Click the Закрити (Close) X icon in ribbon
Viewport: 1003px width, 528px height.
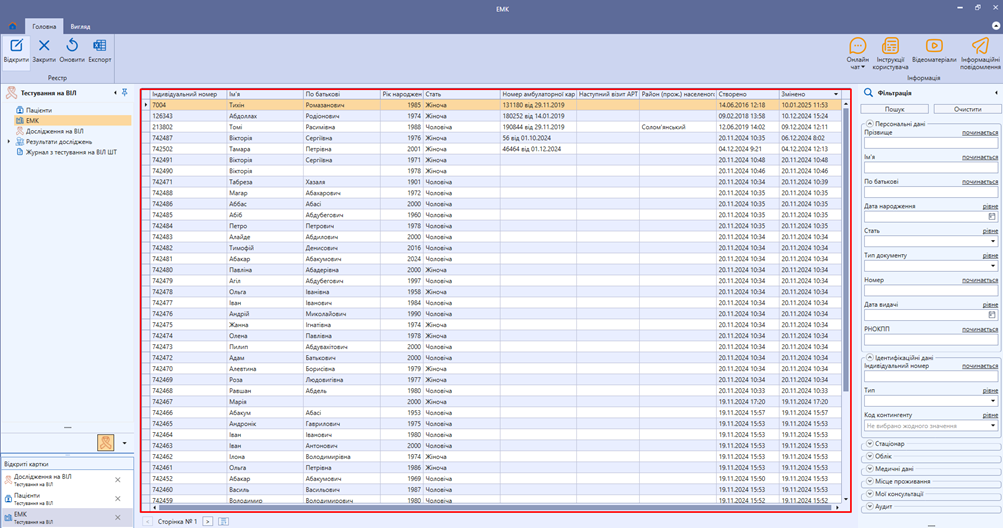pyautogui.click(x=44, y=46)
